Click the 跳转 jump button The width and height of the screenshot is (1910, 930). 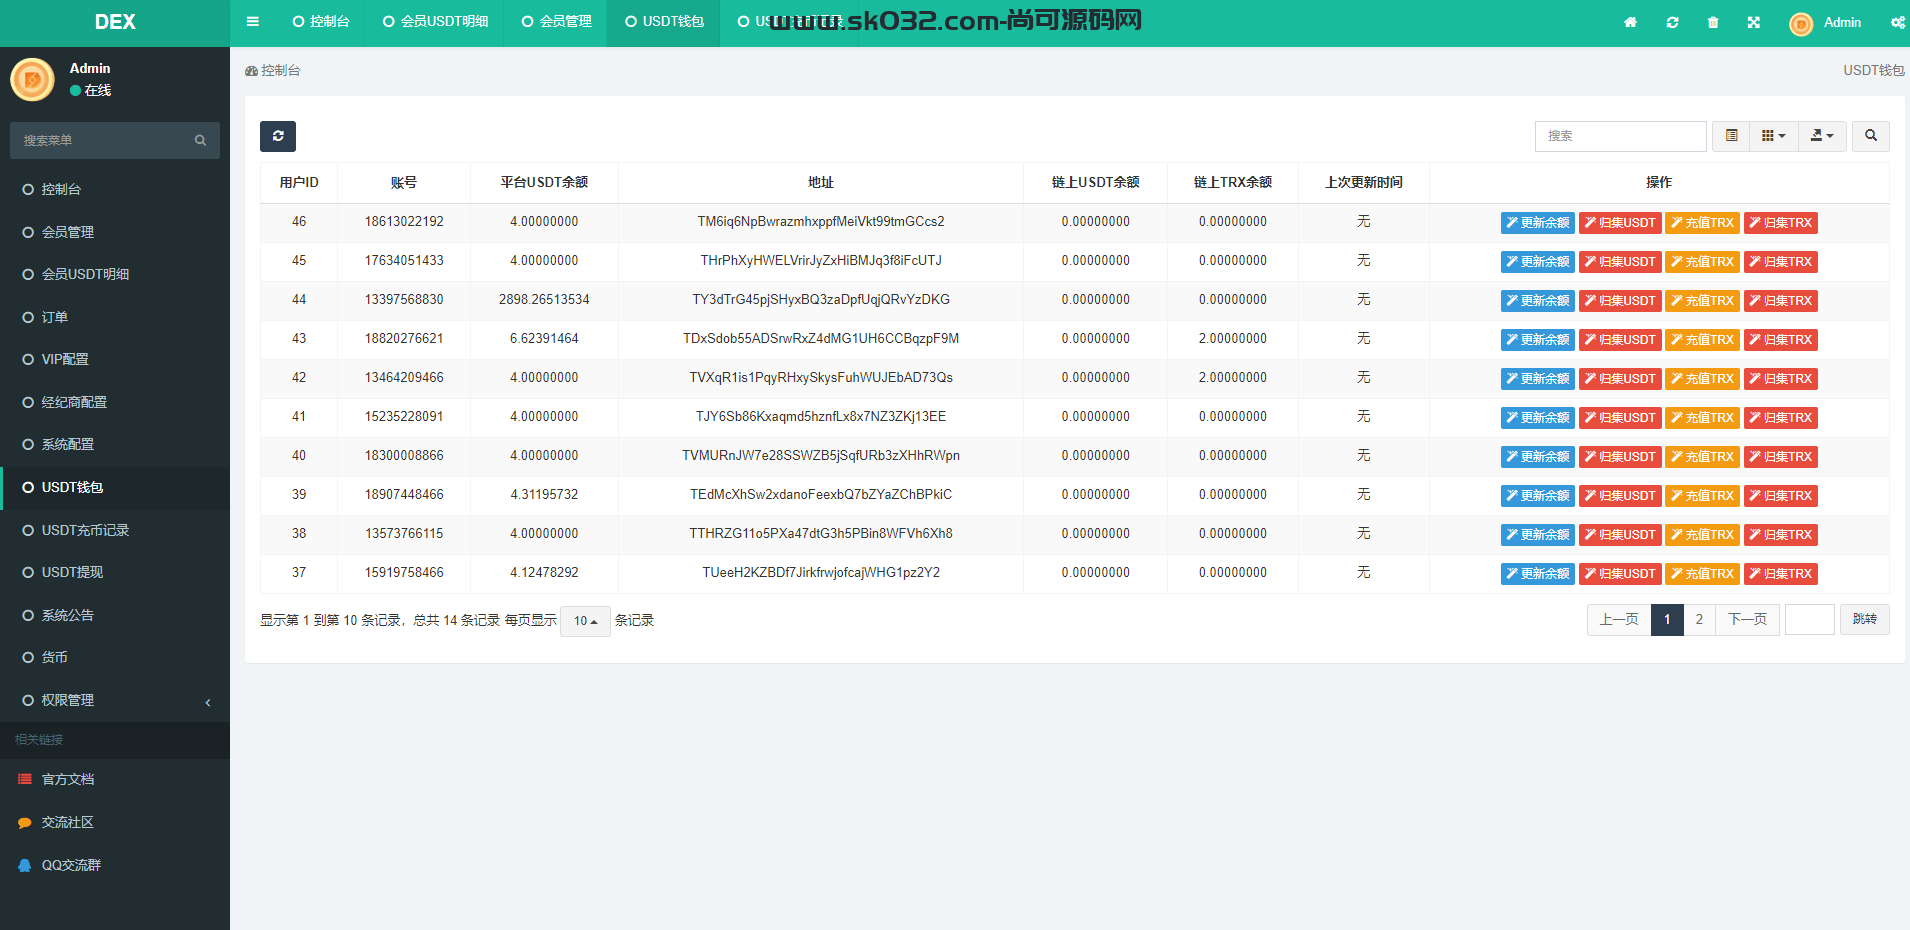click(1864, 620)
